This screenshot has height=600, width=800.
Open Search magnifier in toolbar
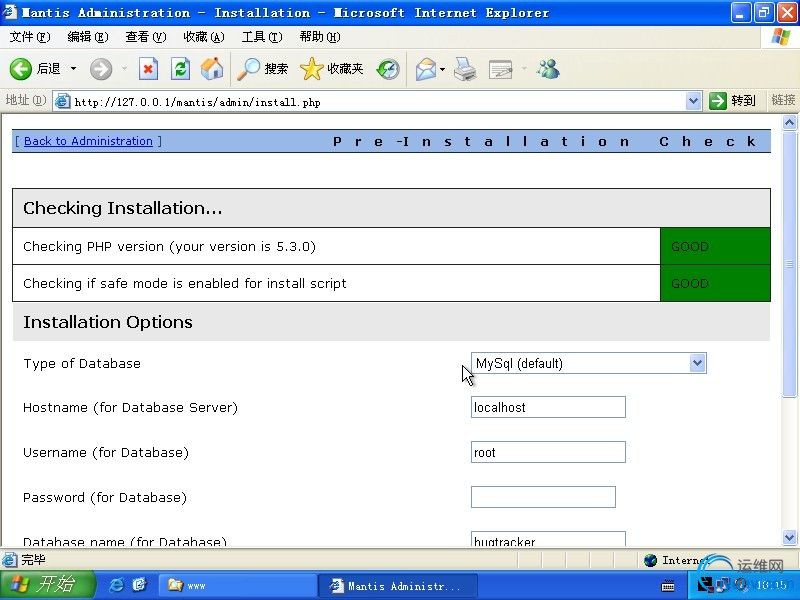(249, 69)
